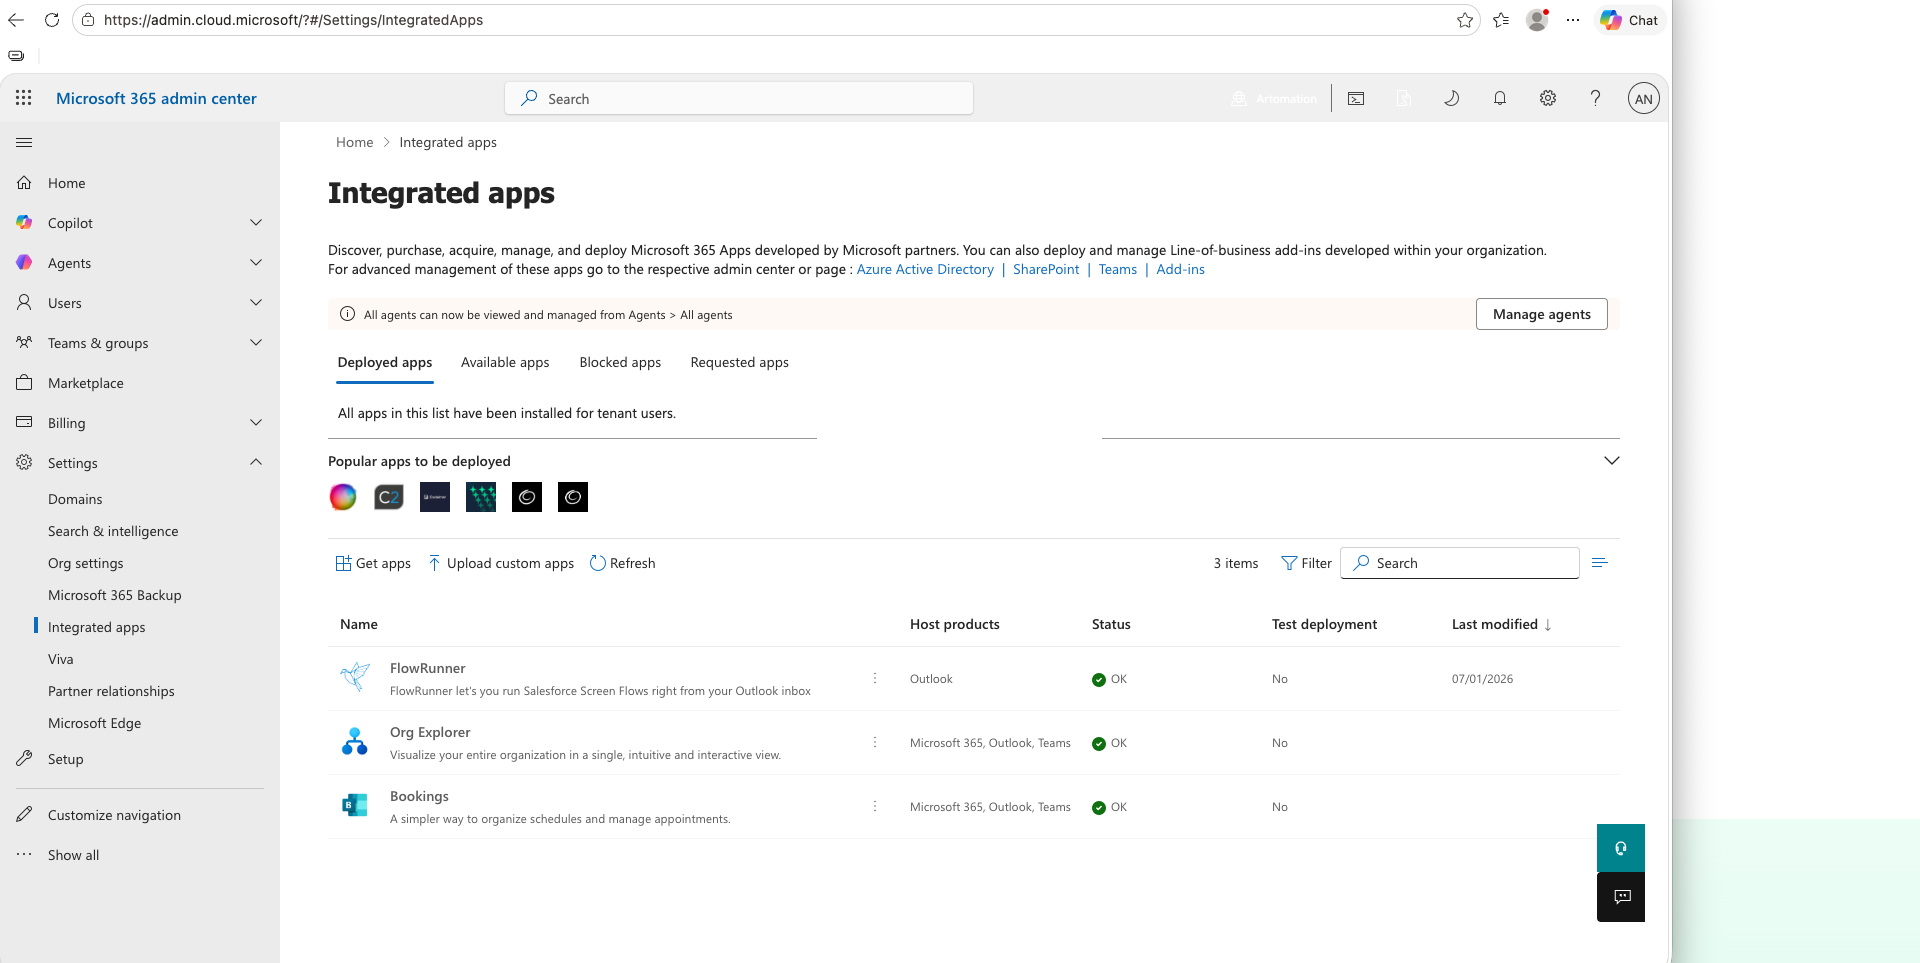Open the browser favorites list icon
This screenshot has height=963, width=1920.
1501,20
